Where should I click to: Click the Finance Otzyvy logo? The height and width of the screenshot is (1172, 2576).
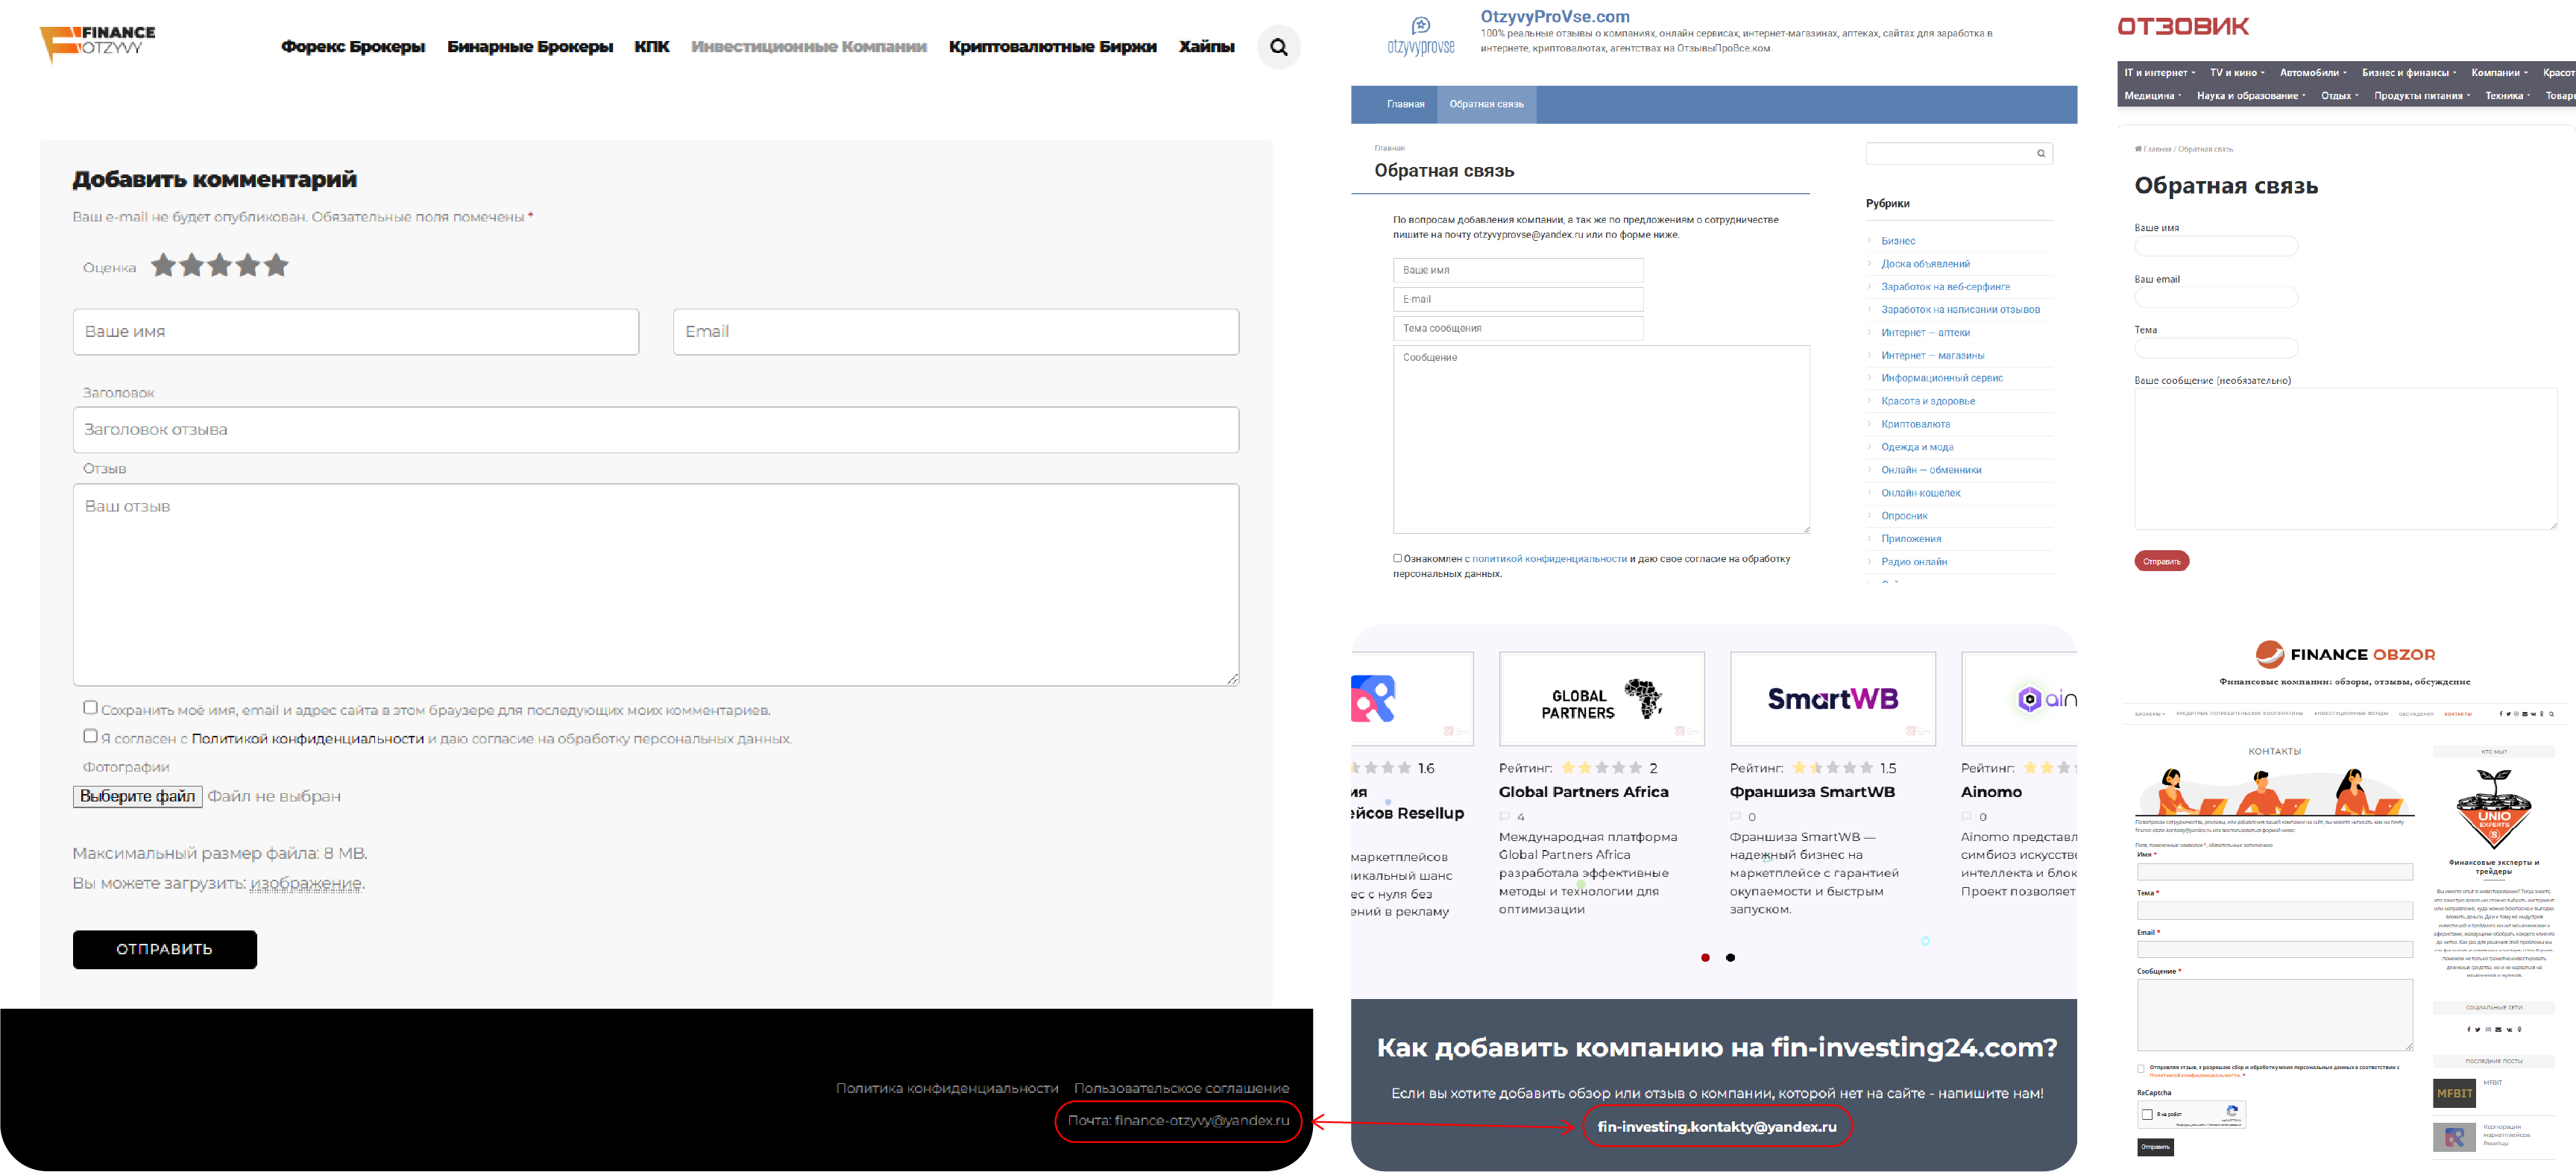[x=97, y=43]
